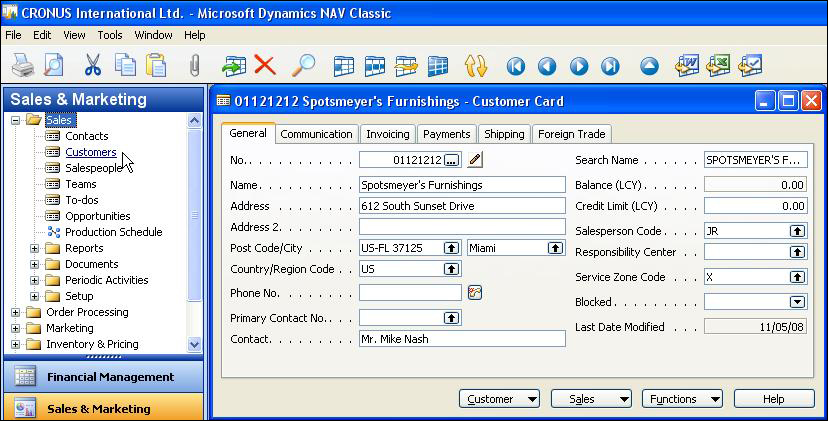The width and height of the screenshot is (828, 421).
Task: Open Salesperson Code lookup arrow
Action: pyautogui.click(x=797, y=231)
